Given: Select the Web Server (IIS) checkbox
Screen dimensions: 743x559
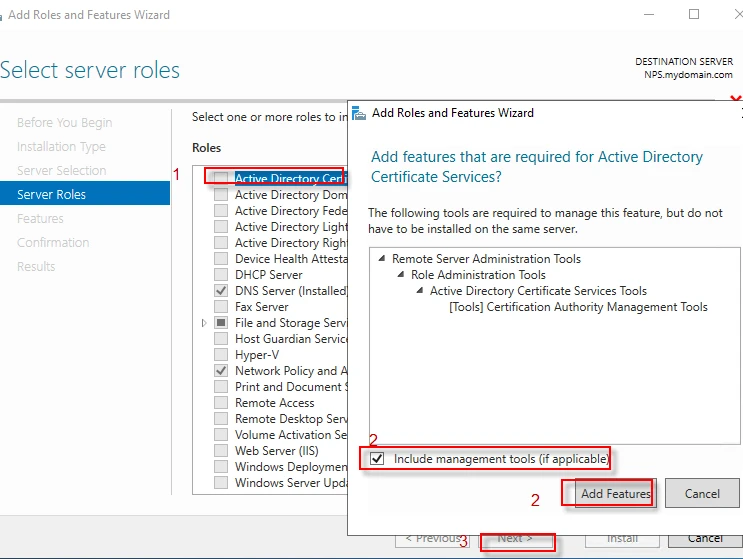Looking at the screenshot, I should [221, 451].
